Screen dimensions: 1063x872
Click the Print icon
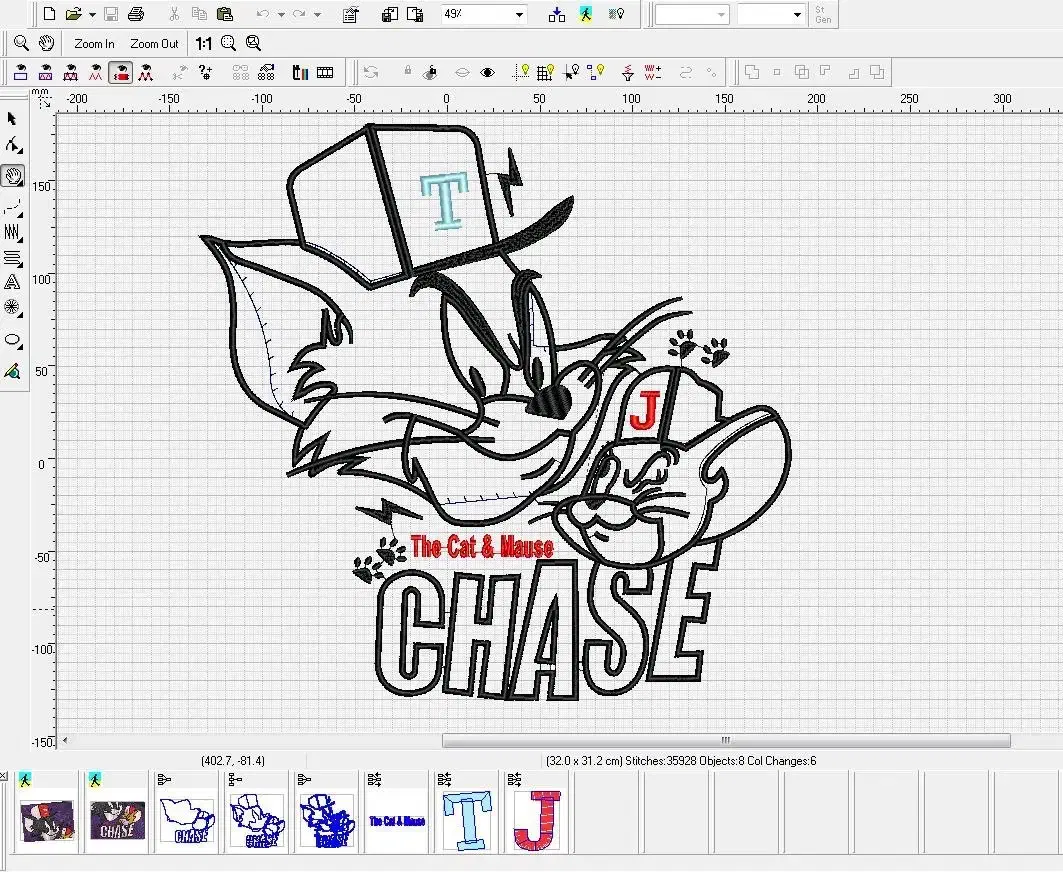136,14
